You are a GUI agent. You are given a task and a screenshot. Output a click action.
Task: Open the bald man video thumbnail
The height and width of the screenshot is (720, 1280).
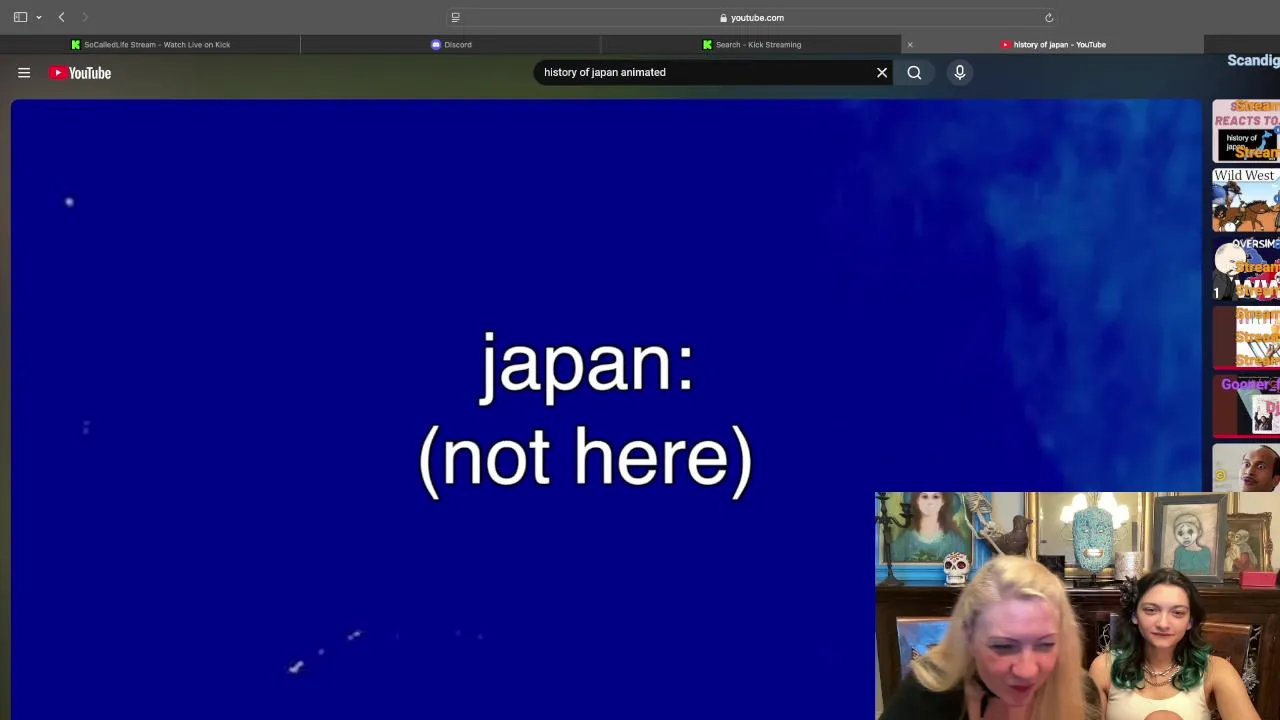tap(1246, 468)
